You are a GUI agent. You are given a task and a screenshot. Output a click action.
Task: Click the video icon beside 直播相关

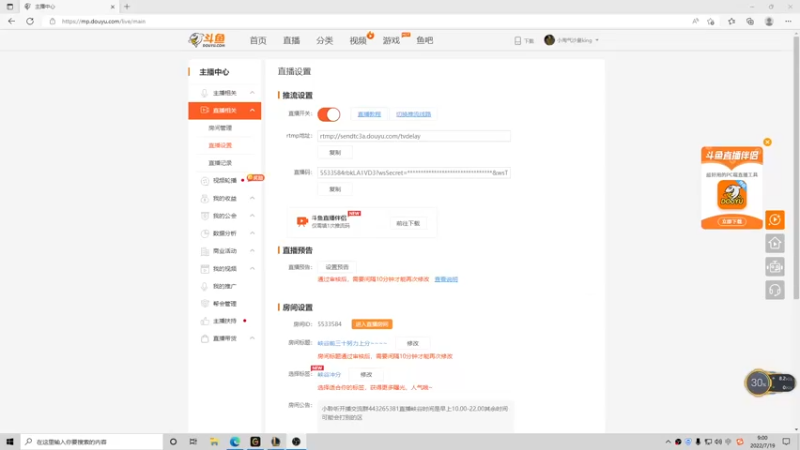[x=205, y=110]
